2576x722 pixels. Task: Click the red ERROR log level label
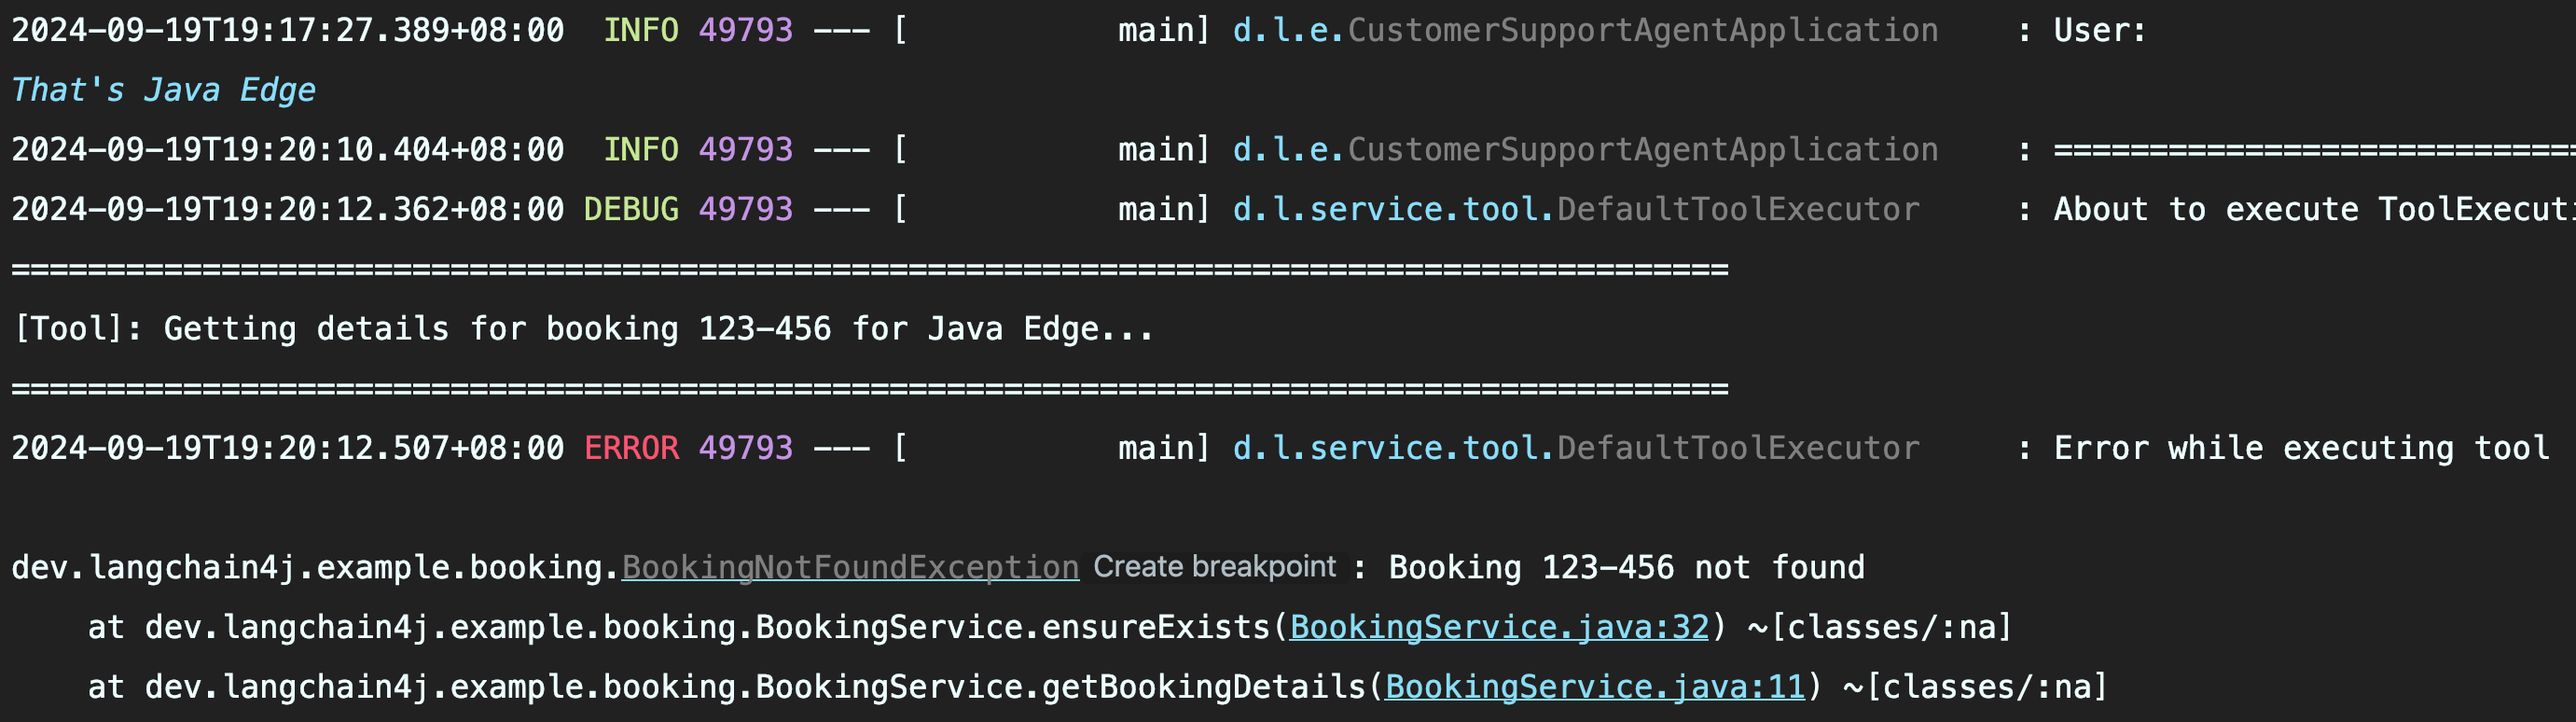click(x=631, y=448)
